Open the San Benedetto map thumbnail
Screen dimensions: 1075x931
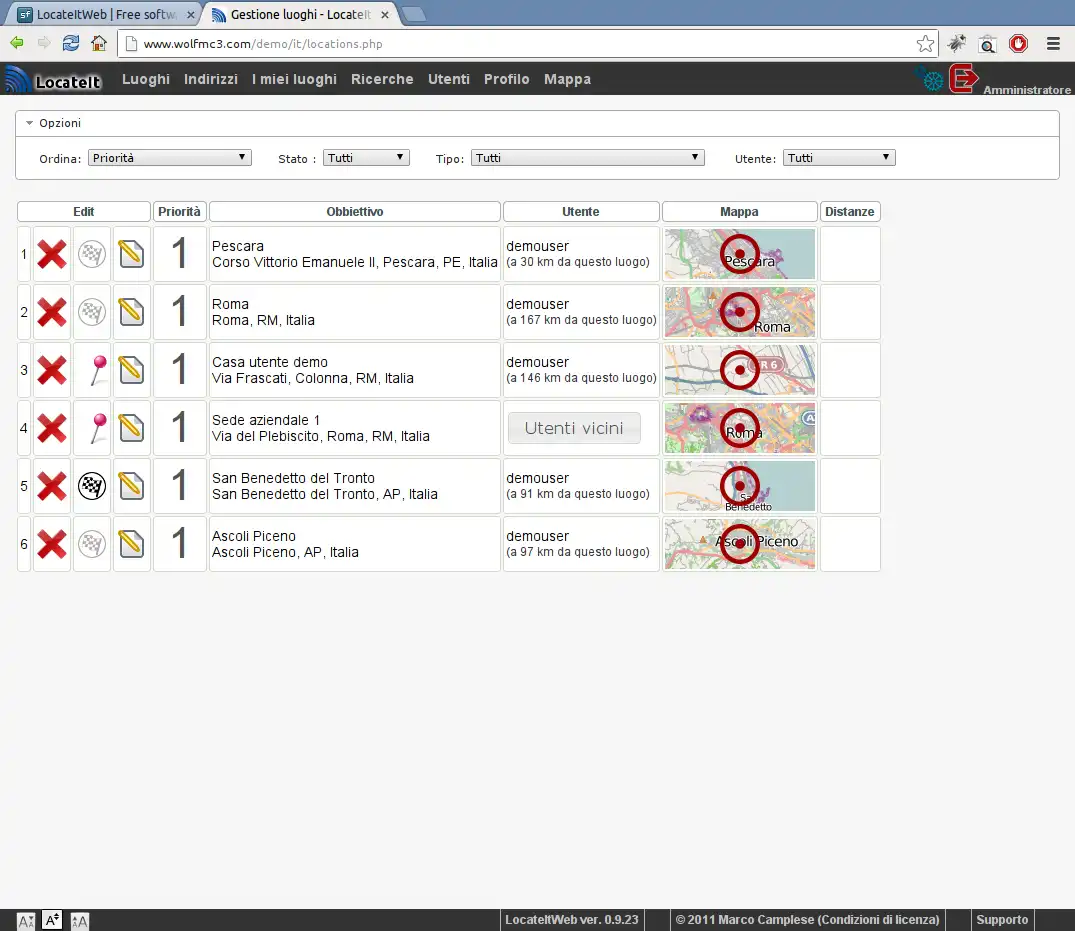click(740, 486)
